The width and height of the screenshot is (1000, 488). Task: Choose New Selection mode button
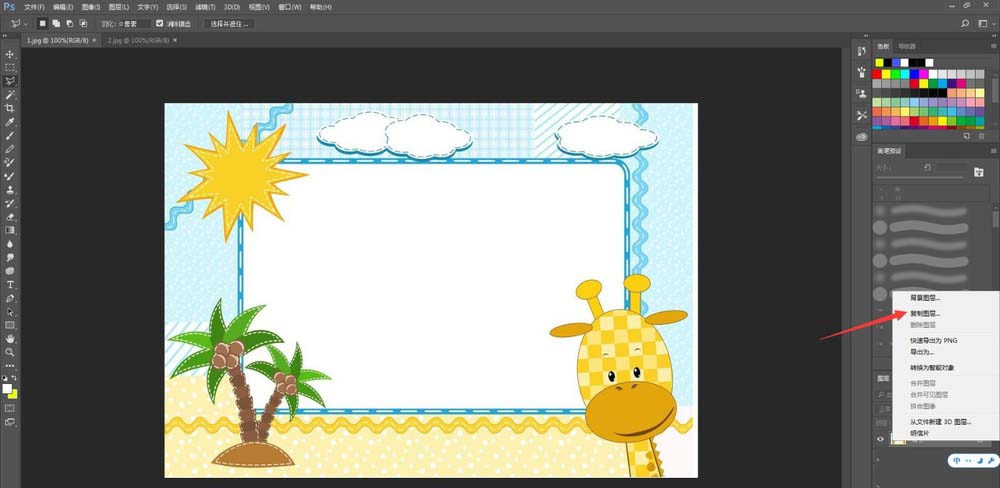(43, 24)
